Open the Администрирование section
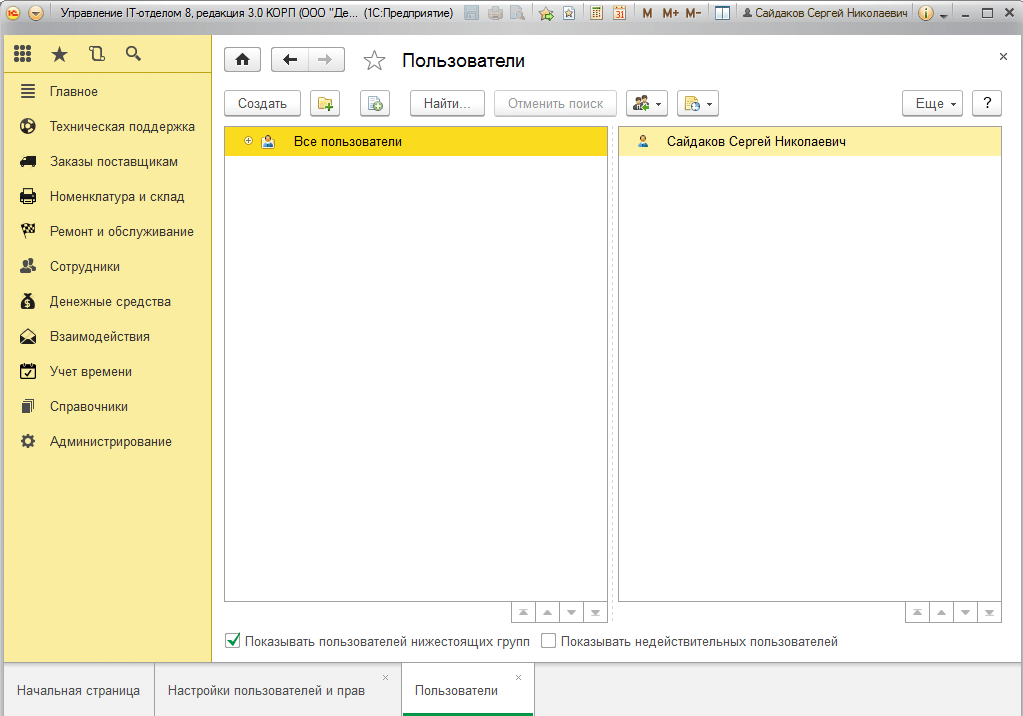 click(108, 442)
